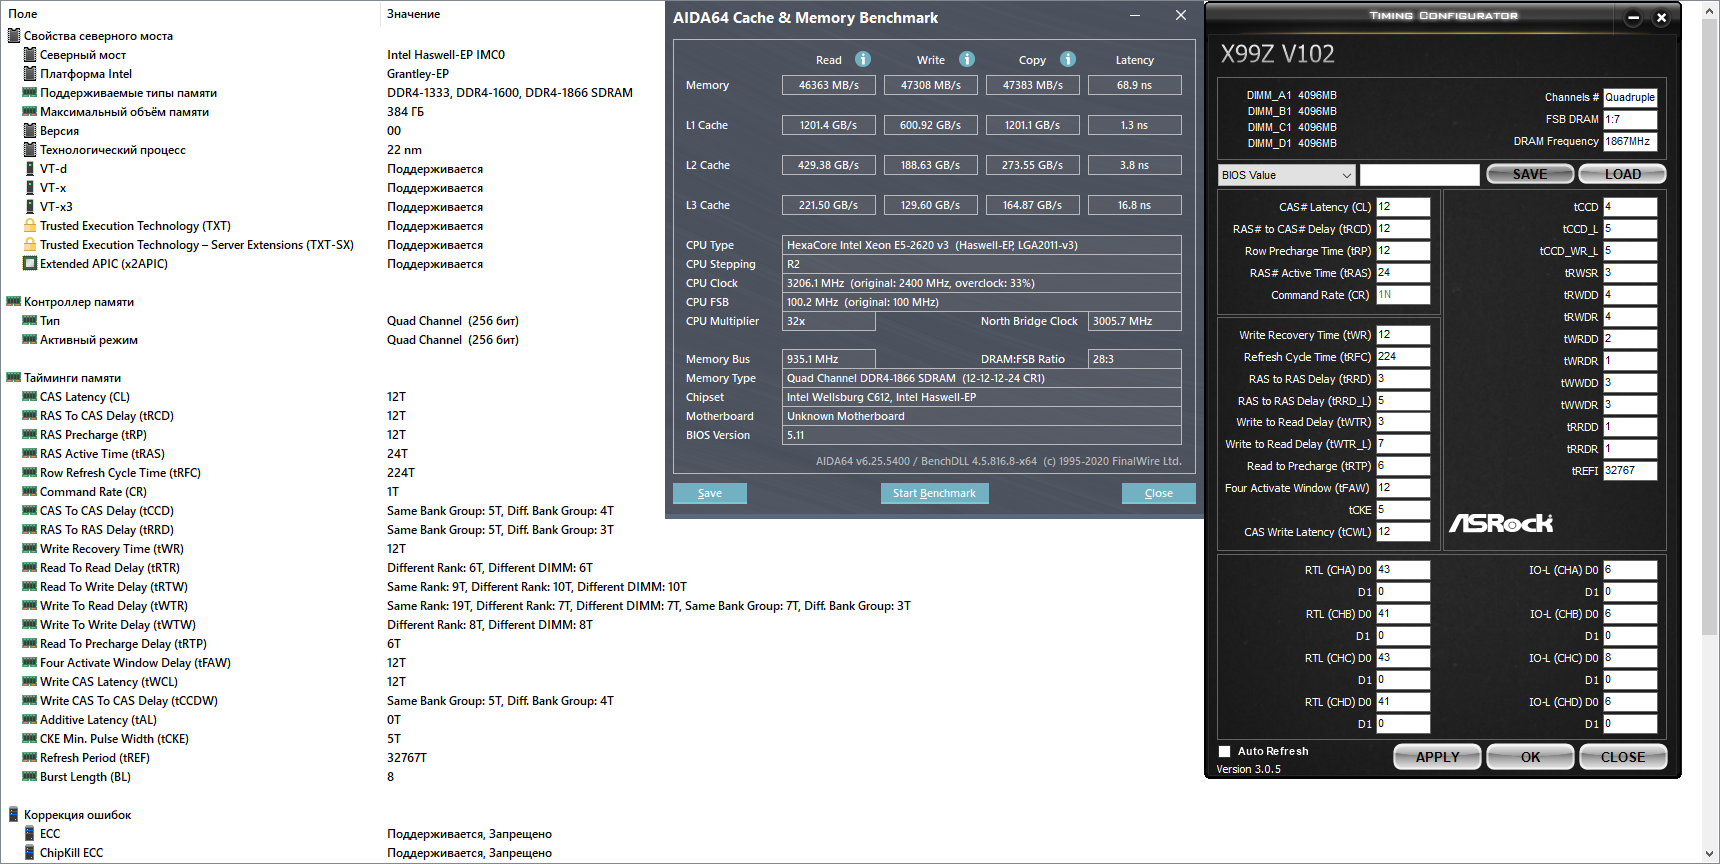Viewport: 1720px width, 864px height.
Task: Click the Значение column header
Action: tap(414, 14)
